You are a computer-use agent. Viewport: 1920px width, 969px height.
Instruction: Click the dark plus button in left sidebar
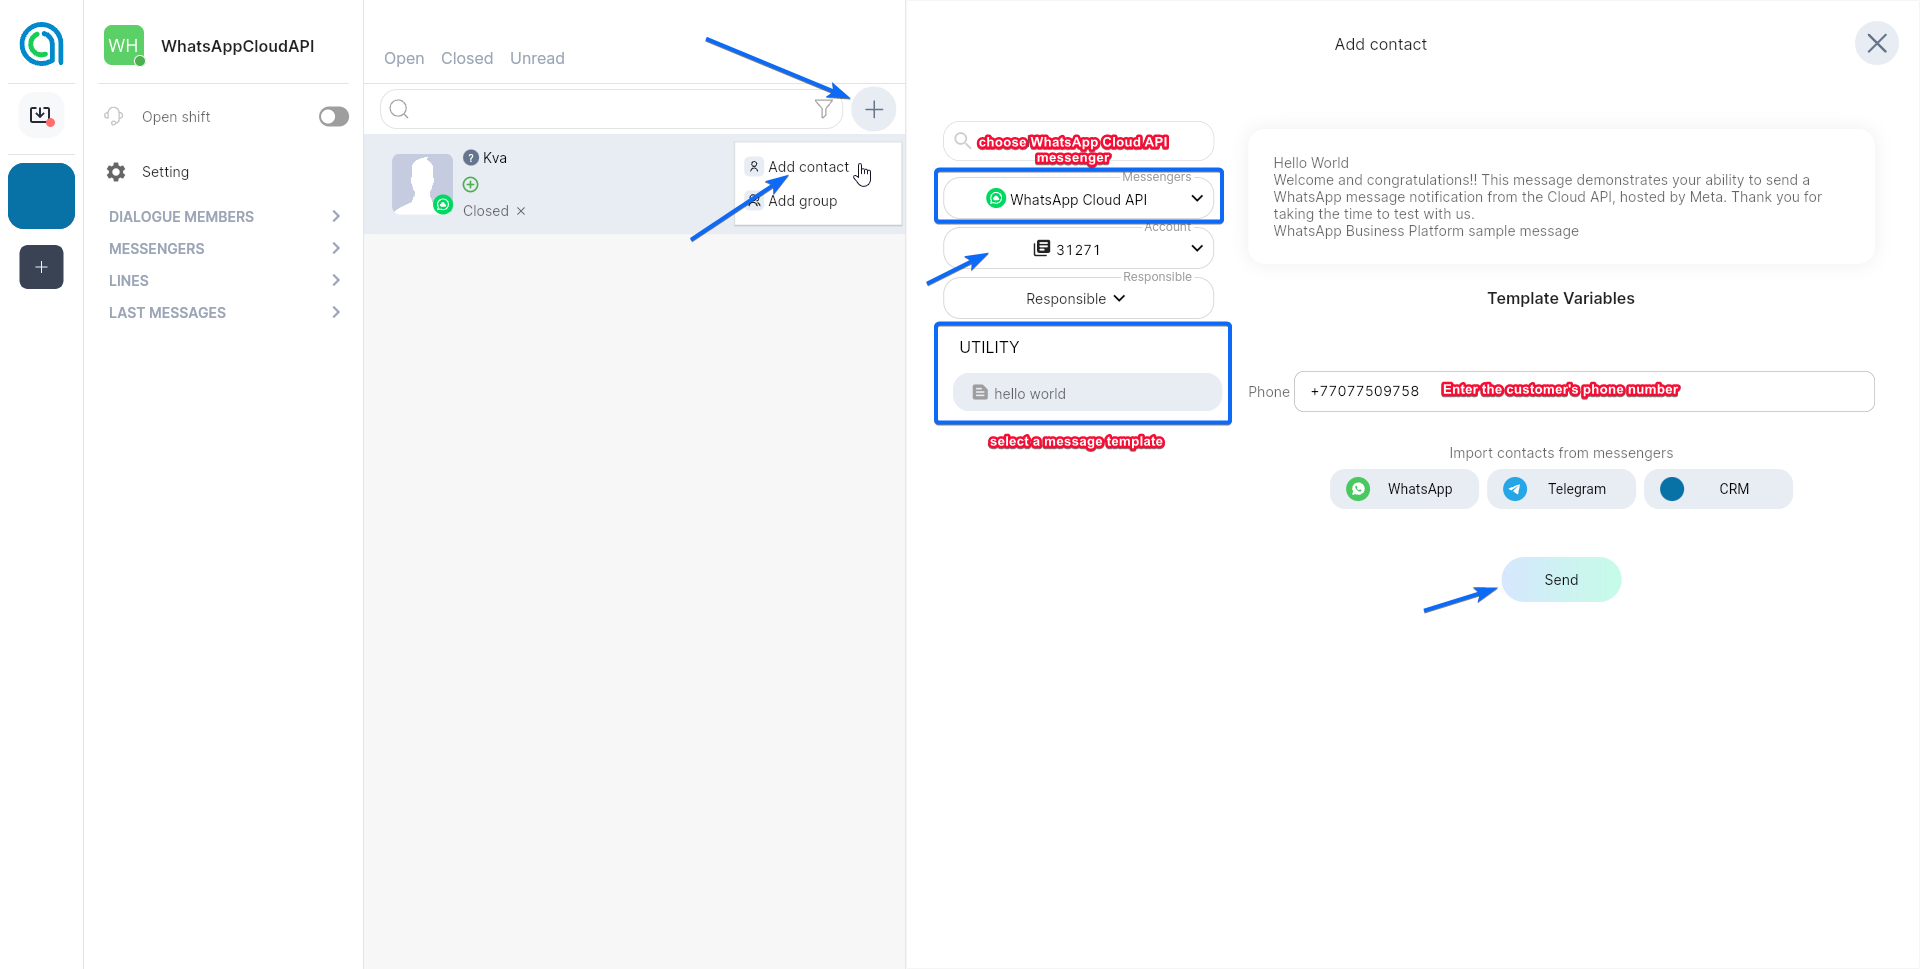41,267
